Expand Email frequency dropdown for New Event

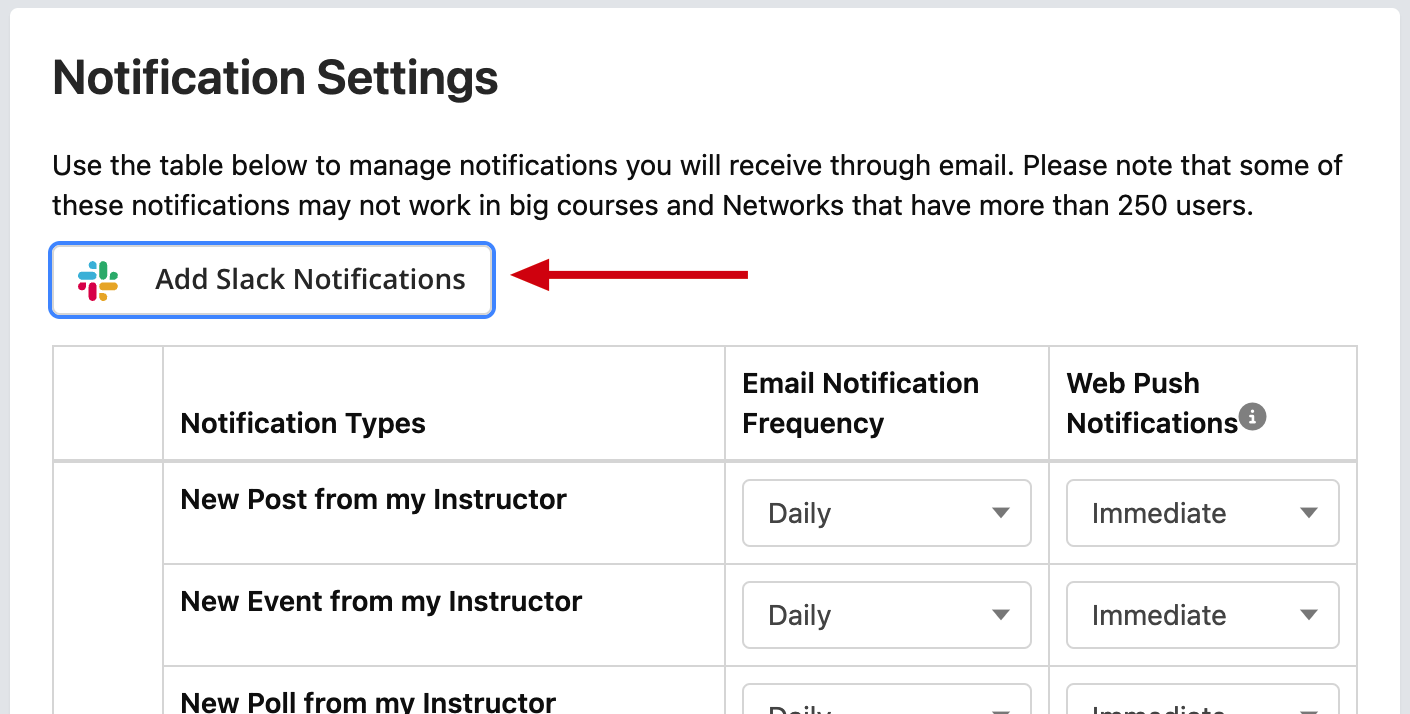pyautogui.click(x=886, y=615)
